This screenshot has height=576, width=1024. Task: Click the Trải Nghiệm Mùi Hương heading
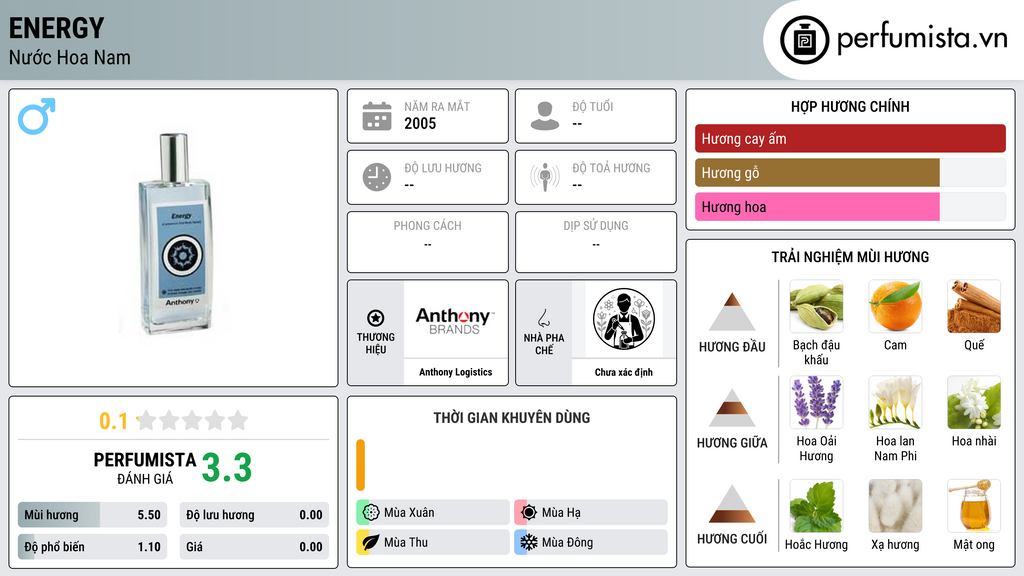[850, 257]
